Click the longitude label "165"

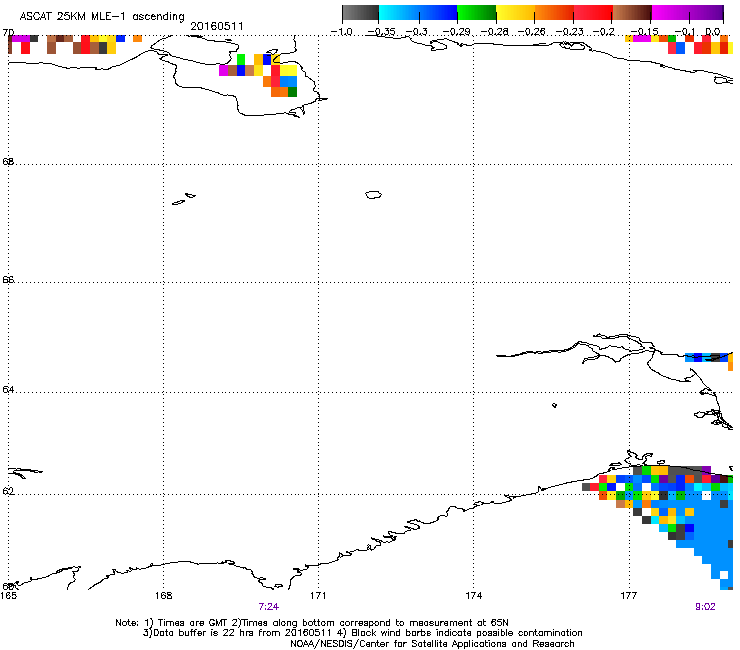[x=8, y=596]
